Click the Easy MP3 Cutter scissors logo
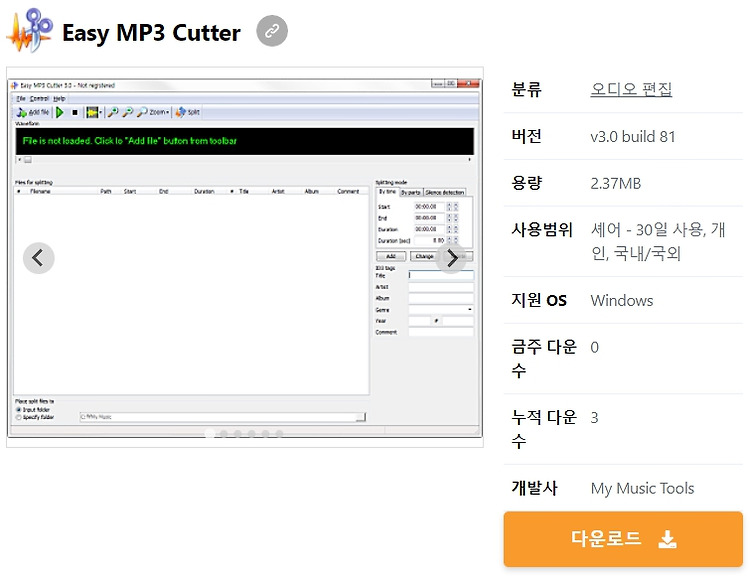This screenshot has width=750, height=576. tap(30, 30)
